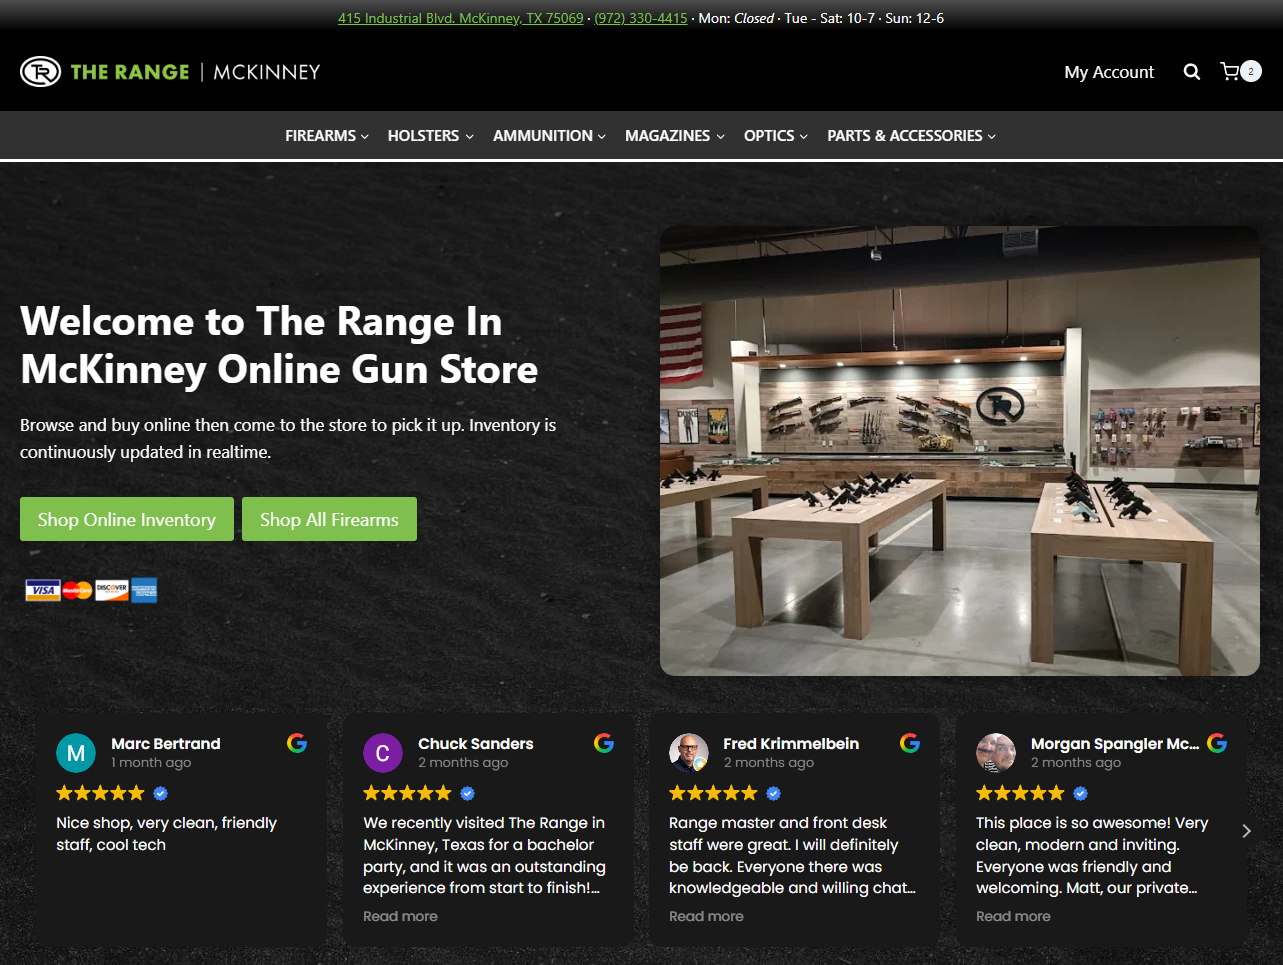Click verified badge on Marc Bertrand review
This screenshot has width=1283, height=965.
click(160, 793)
